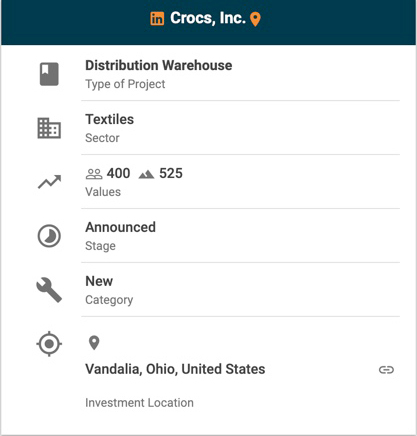The image size is (417, 436).
Task: Select the Distribution Warehouse text
Action: coord(159,65)
